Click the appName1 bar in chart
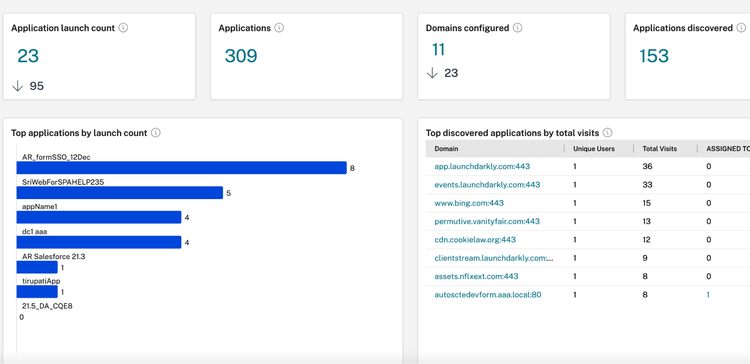This screenshot has height=364, width=750. click(99, 217)
